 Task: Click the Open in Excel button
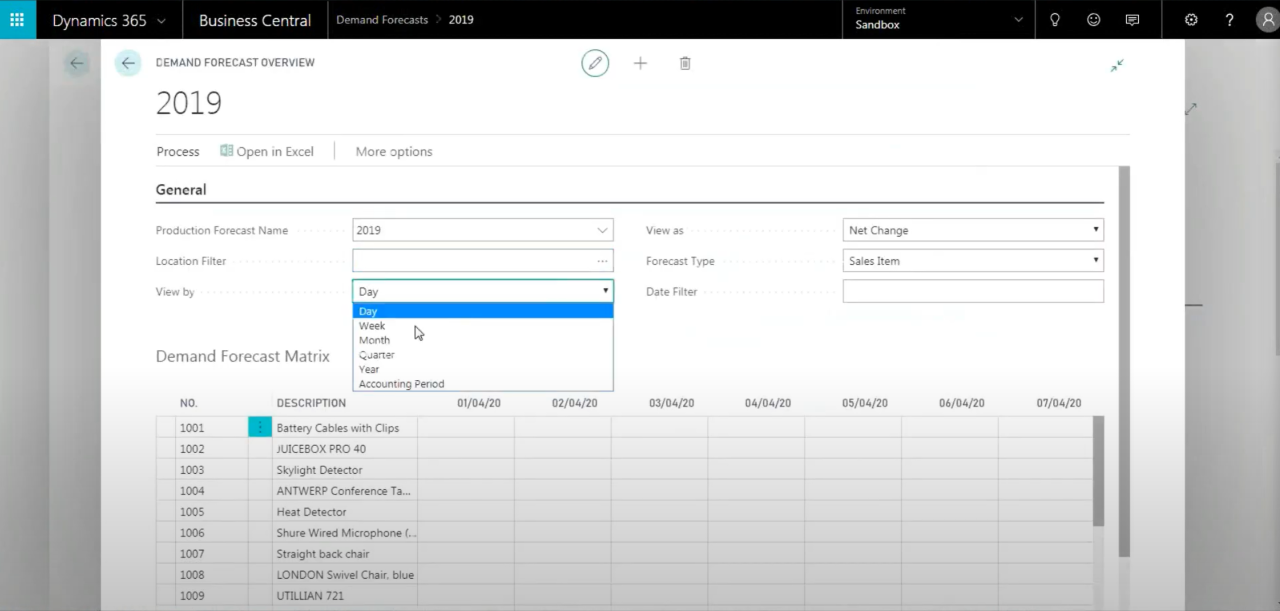click(267, 151)
